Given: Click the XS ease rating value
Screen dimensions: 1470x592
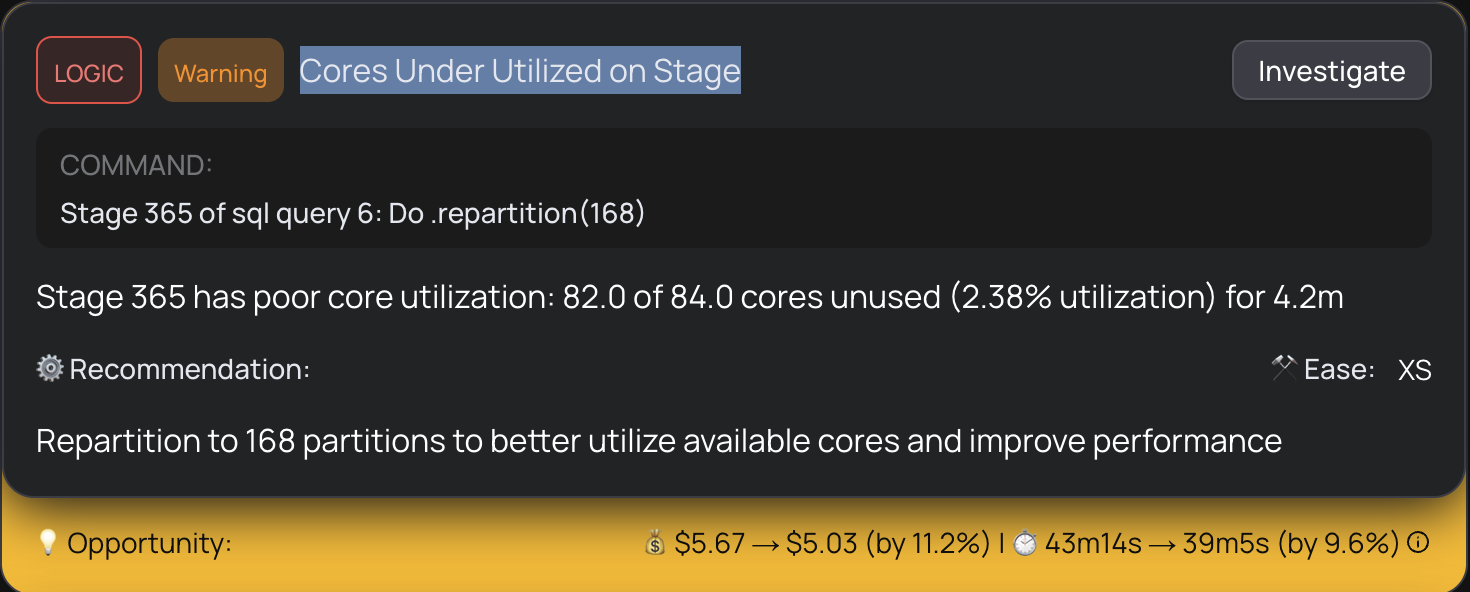Looking at the screenshot, I should coord(1414,369).
